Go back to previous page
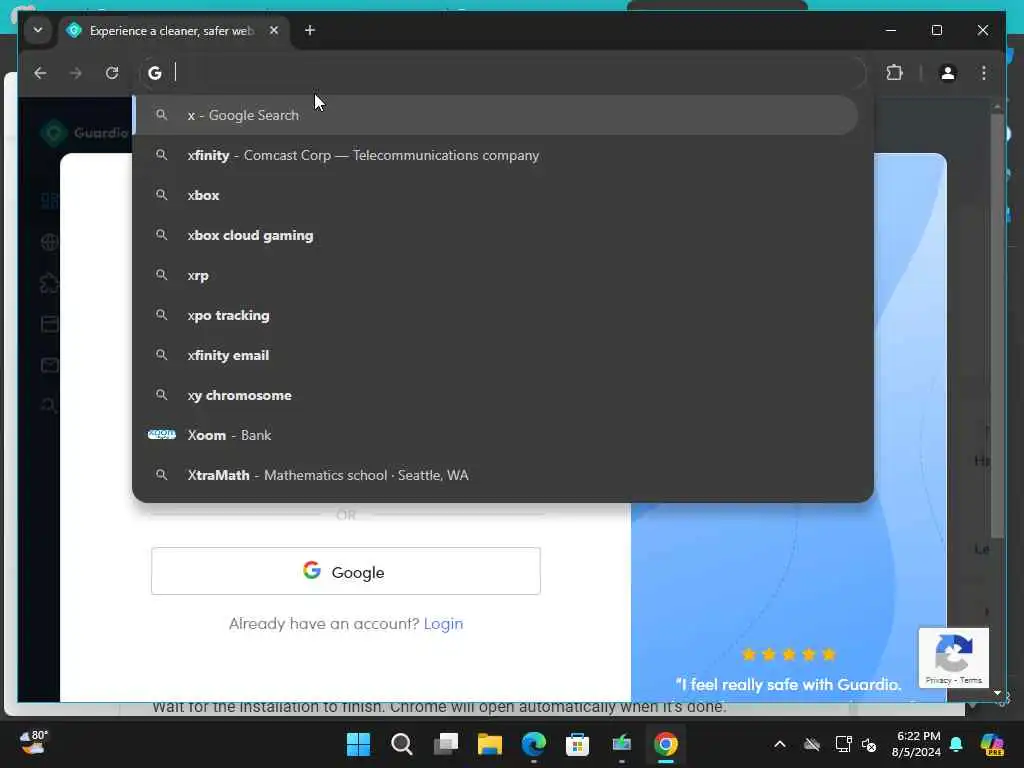The width and height of the screenshot is (1024, 768). click(x=40, y=73)
